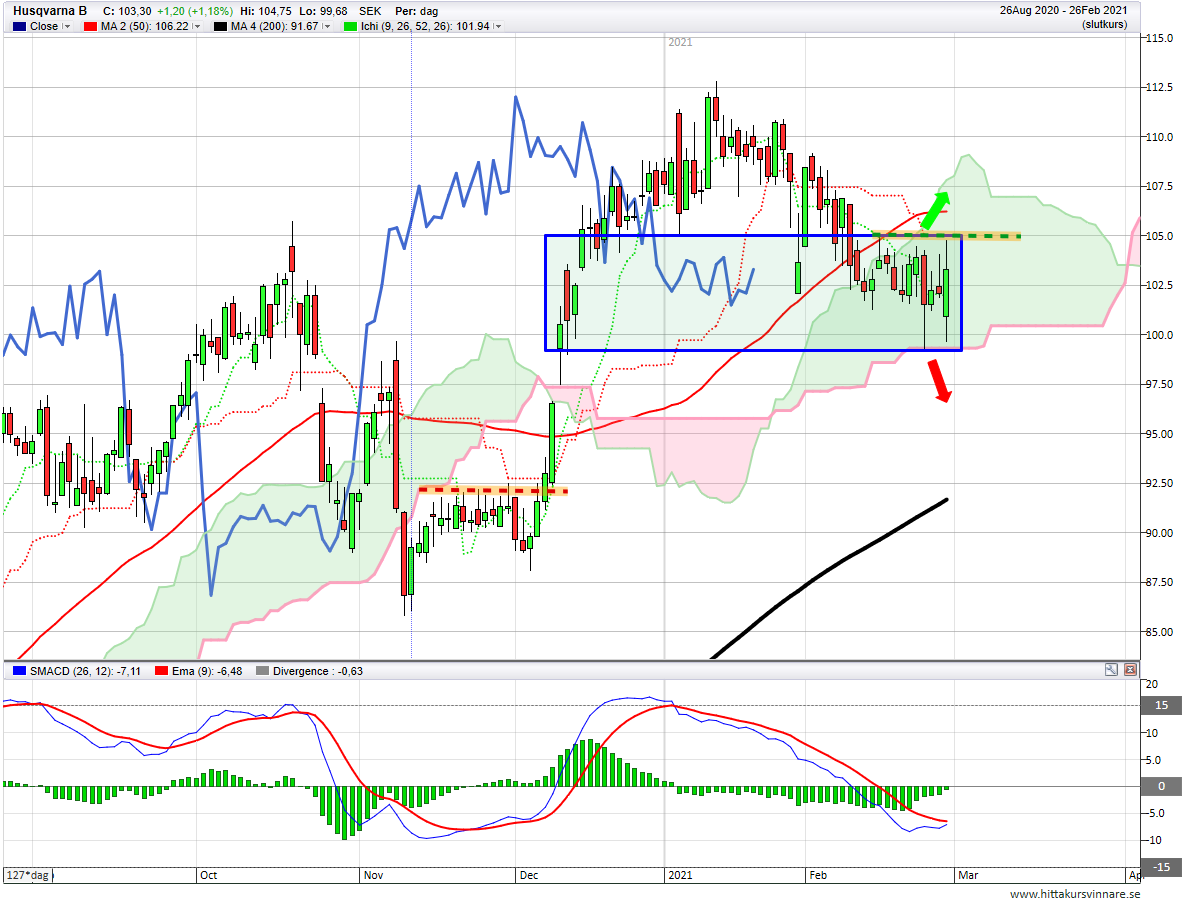This screenshot has width=1185, height=899.
Task: Click the red MA 2 color swatch
Action: point(91,26)
